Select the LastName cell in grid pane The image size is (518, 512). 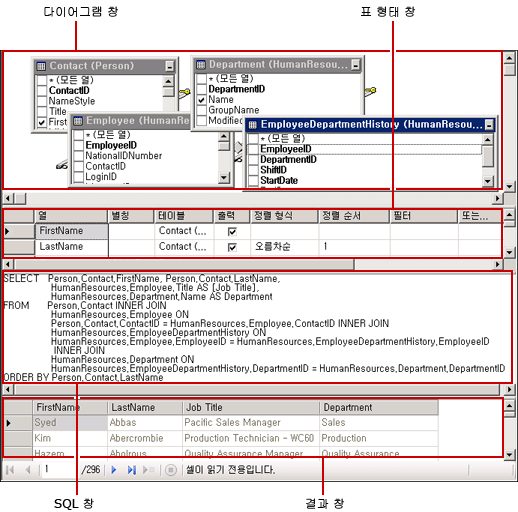click(x=72, y=247)
